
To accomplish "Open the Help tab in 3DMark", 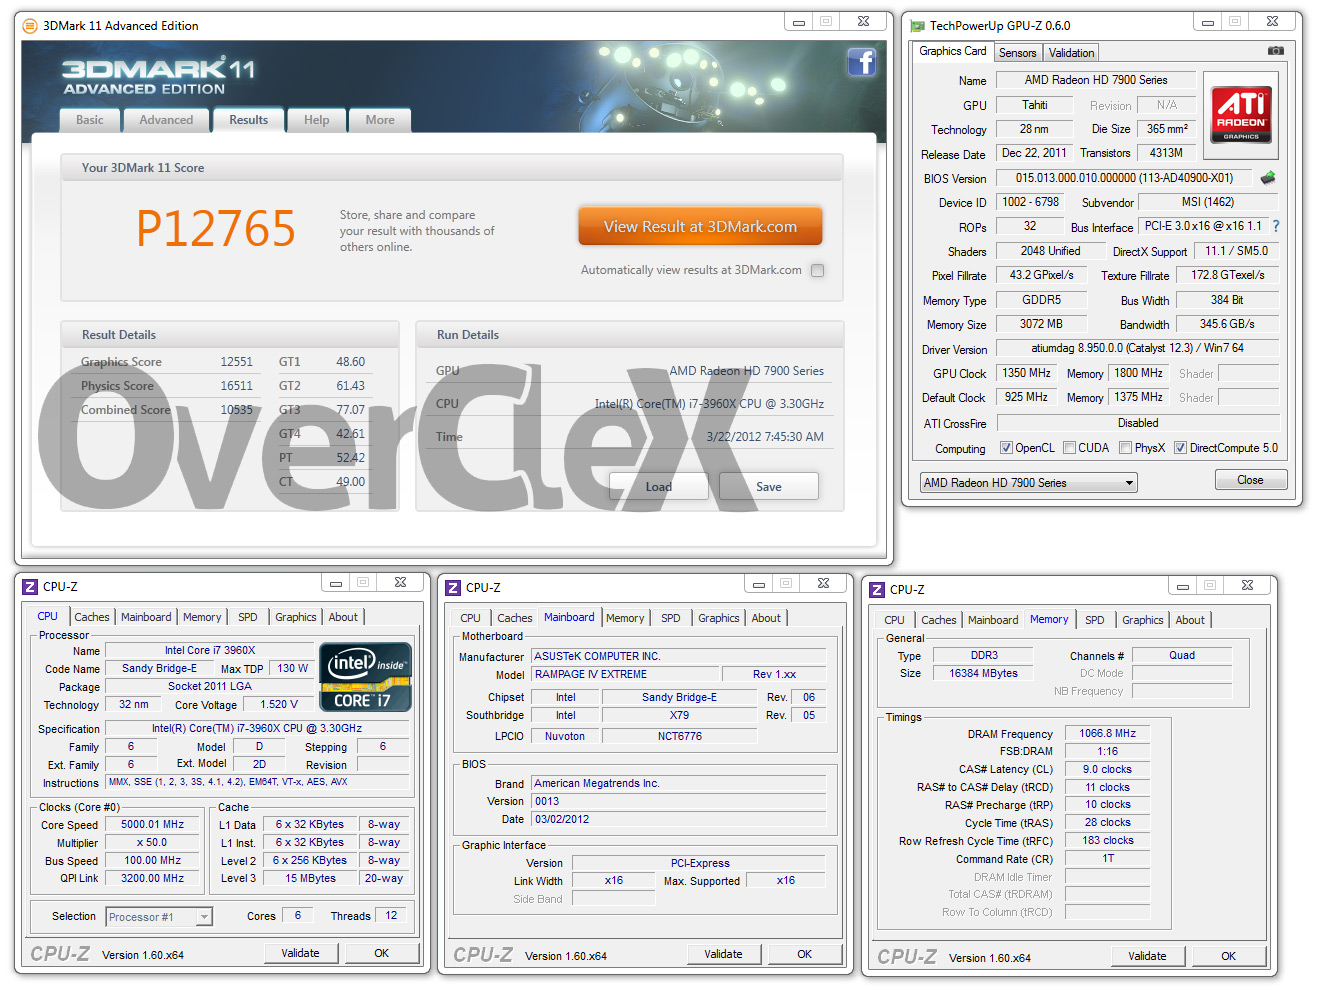I will pyautogui.click(x=317, y=120).
